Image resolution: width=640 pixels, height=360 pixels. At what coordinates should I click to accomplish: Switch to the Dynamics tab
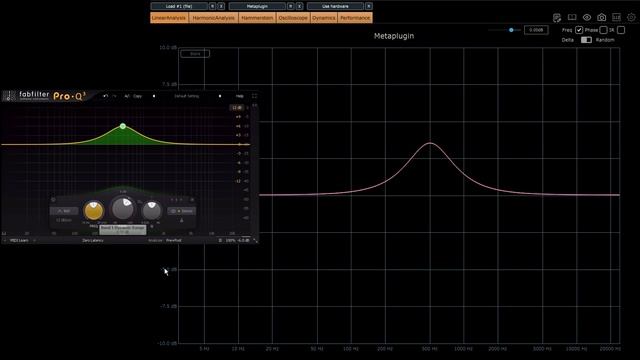[x=324, y=18]
